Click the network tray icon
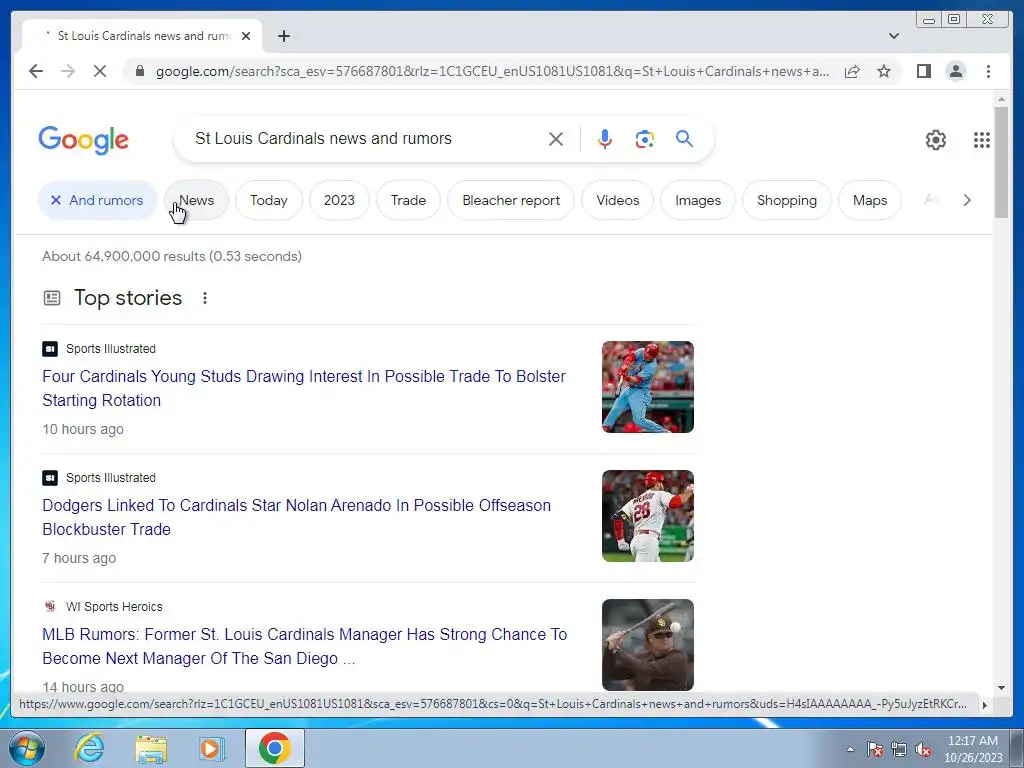This screenshot has height=768, width=1024. coord(899,749)
